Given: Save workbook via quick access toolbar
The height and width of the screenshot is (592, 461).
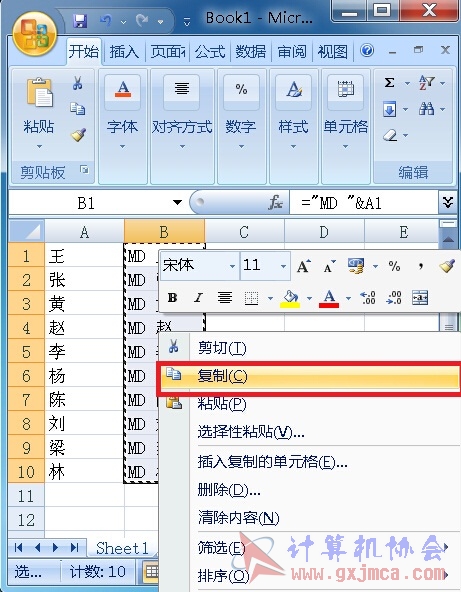Looking at the screenshot, I should [80, 21].
